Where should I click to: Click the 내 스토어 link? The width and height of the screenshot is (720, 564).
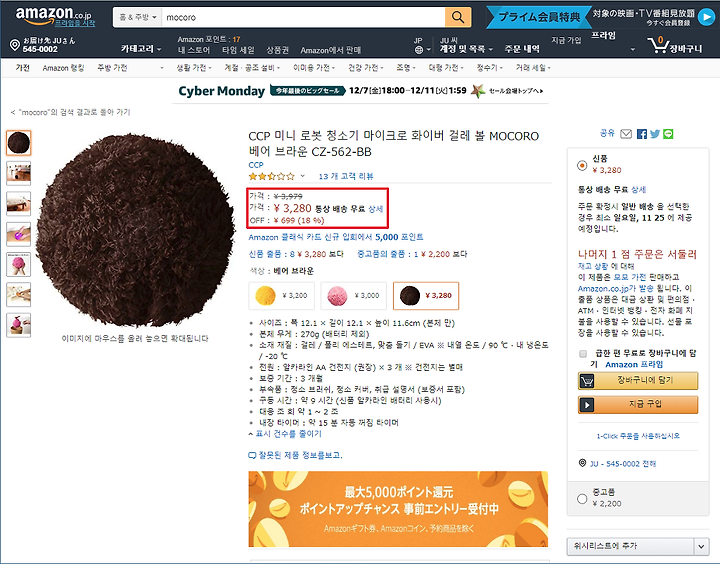click(194, 50)
